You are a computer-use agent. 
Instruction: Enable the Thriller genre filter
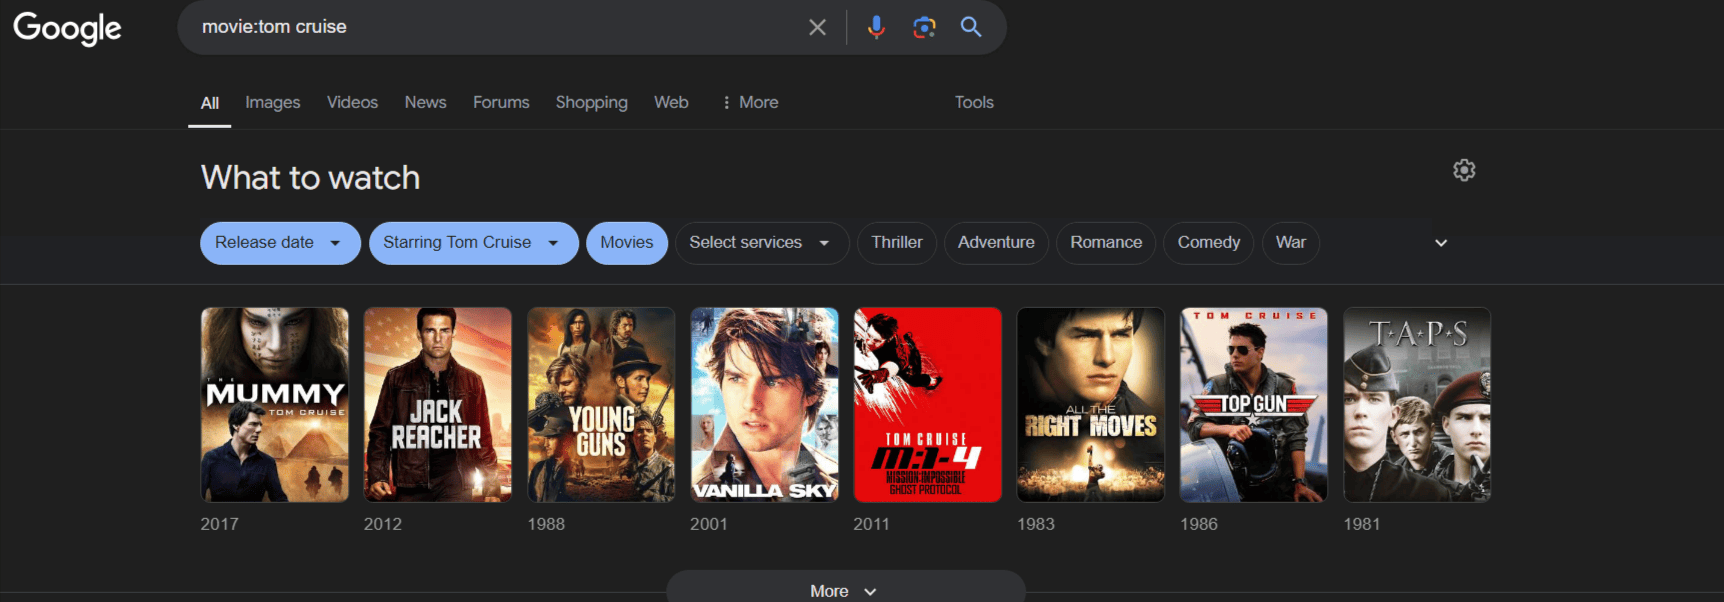pos(896,243)
